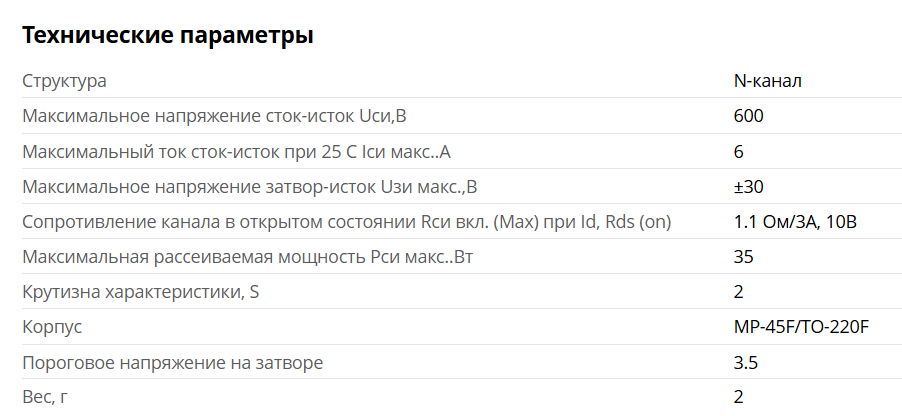Select the ±30 gate-source voltage value
Image resolution: width=902 pixels, height=416 pixels.
[749, 187]
